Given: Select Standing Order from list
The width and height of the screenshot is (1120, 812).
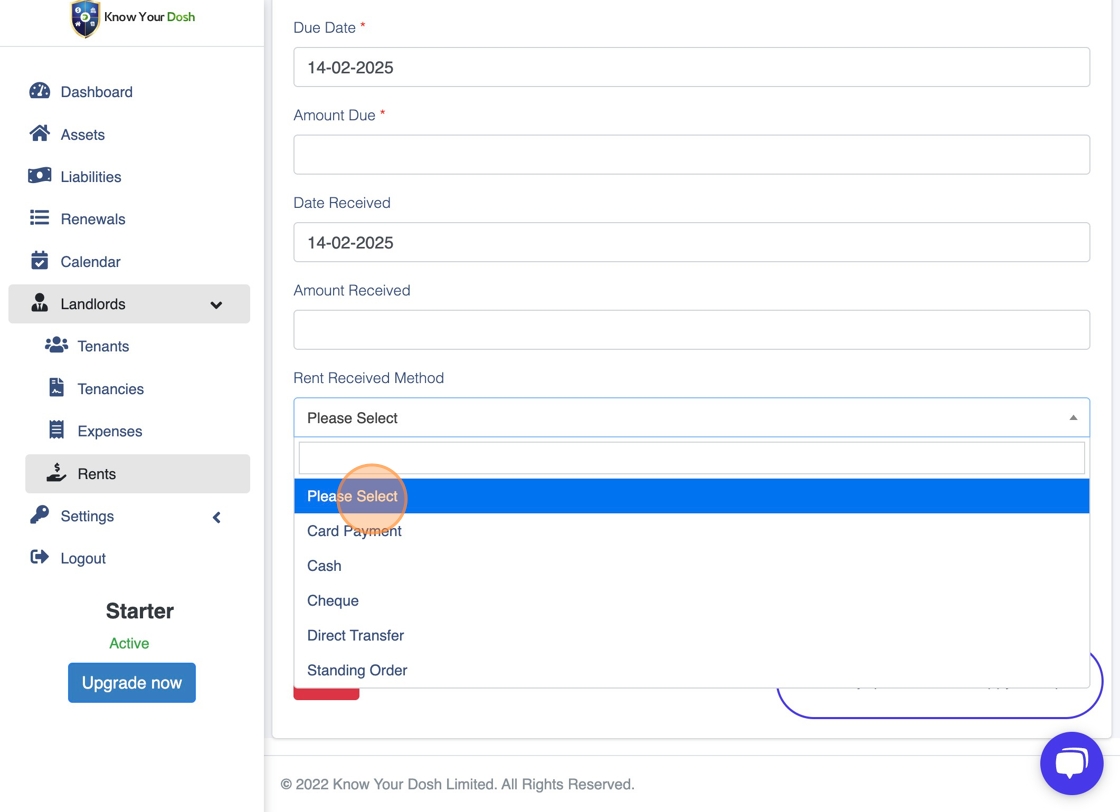Looking at the screenshot, I should pyautogui.click(x=357, y=670).
